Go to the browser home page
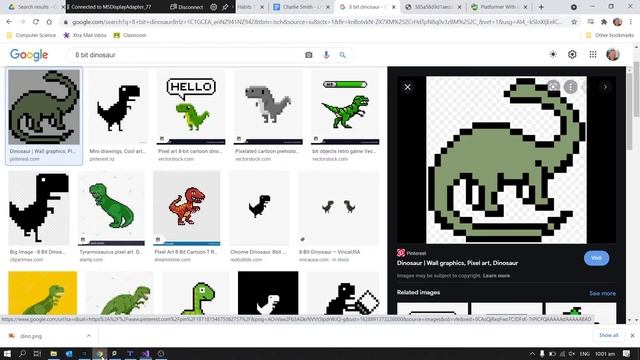The width and height of the screenshot is (640, 360). pos(49,22)
